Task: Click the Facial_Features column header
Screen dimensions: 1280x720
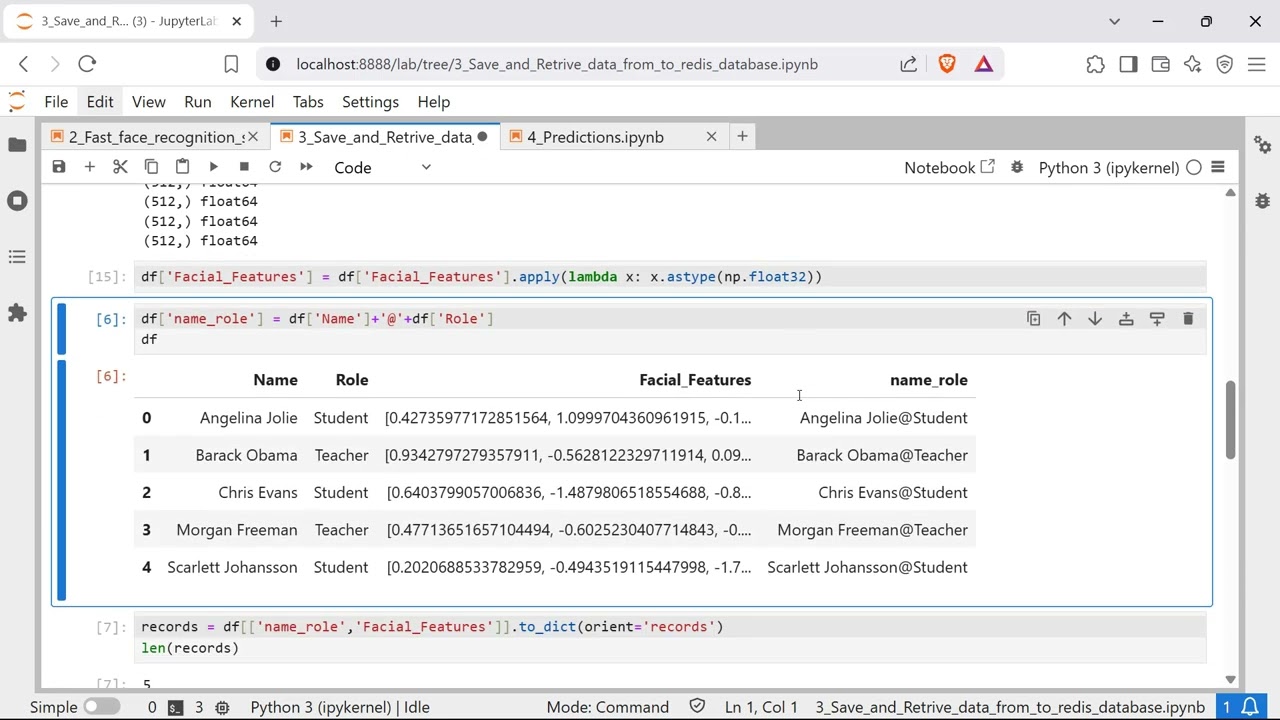Action: click(x=695, y=380)
